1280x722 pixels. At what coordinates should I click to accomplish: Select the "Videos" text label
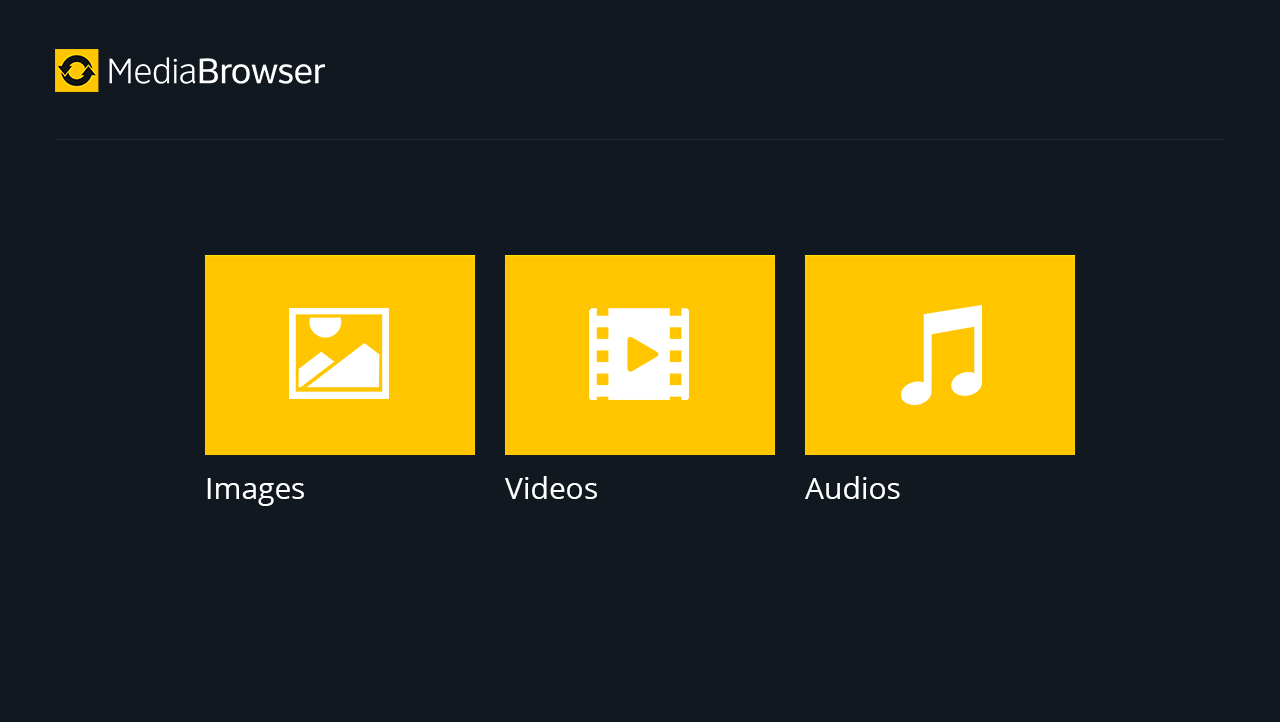551,489
